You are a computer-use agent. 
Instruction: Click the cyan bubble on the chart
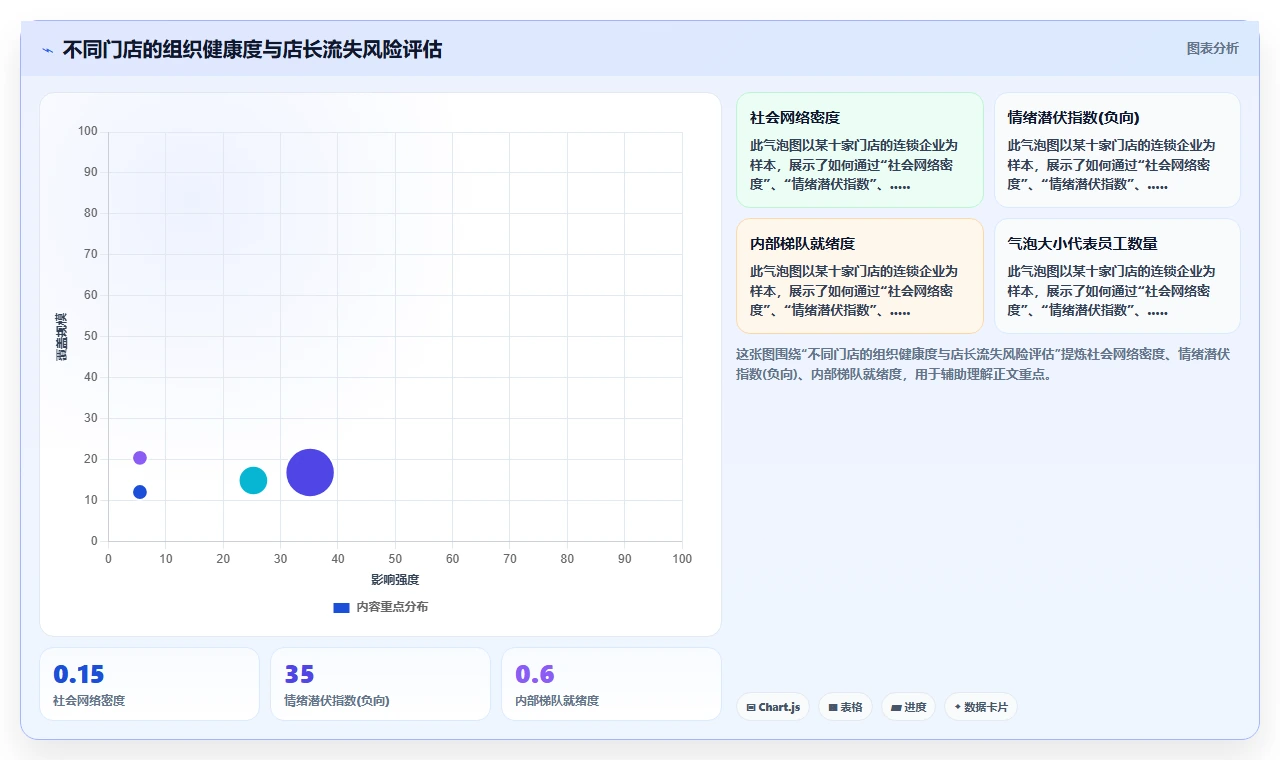pyautogui.click(x=253, y=480)
